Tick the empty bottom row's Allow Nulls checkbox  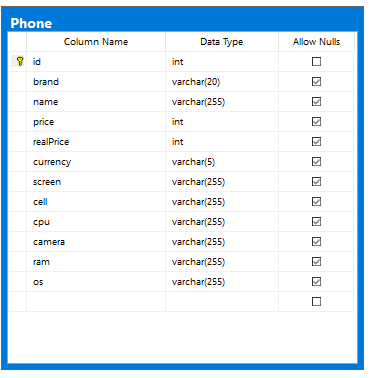[x=316, y=301]
